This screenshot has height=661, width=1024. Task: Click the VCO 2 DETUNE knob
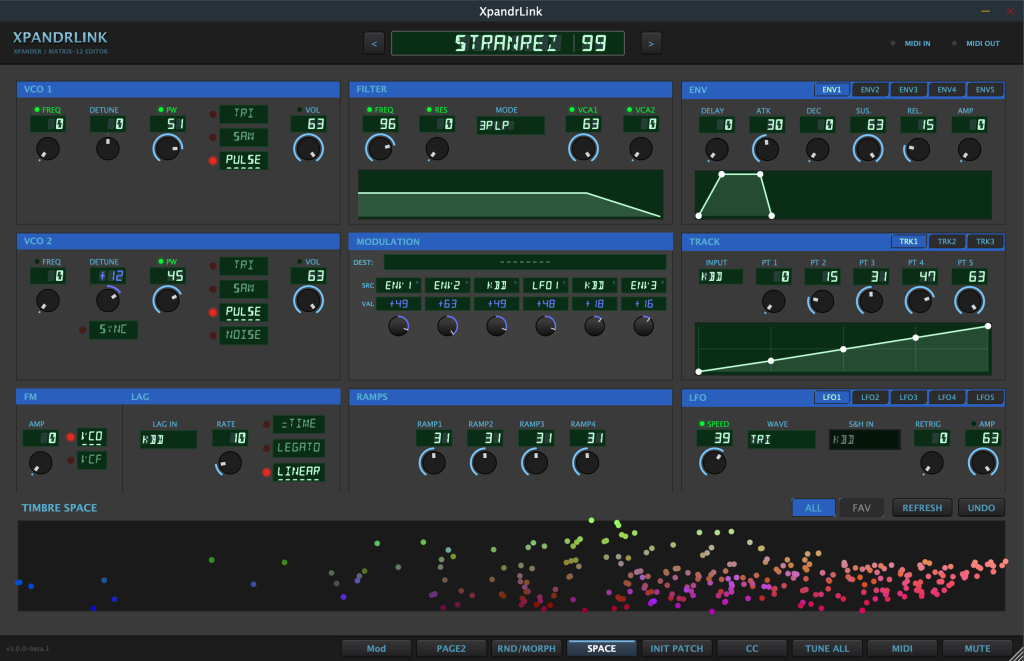(108, 300)
